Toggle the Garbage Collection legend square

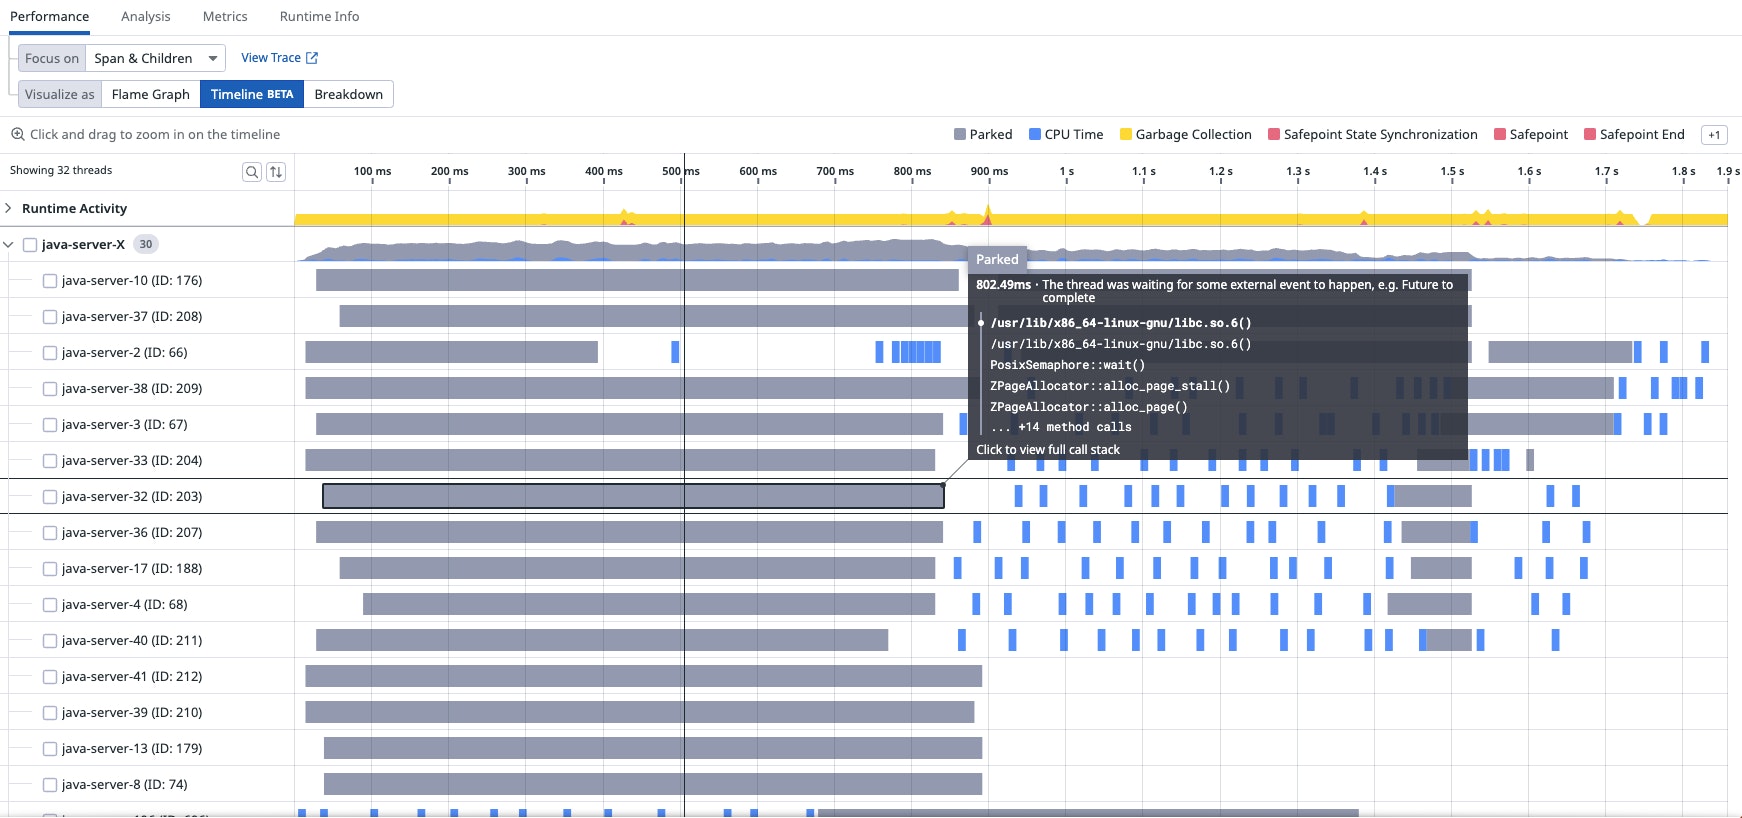(x=1126, y=134)
